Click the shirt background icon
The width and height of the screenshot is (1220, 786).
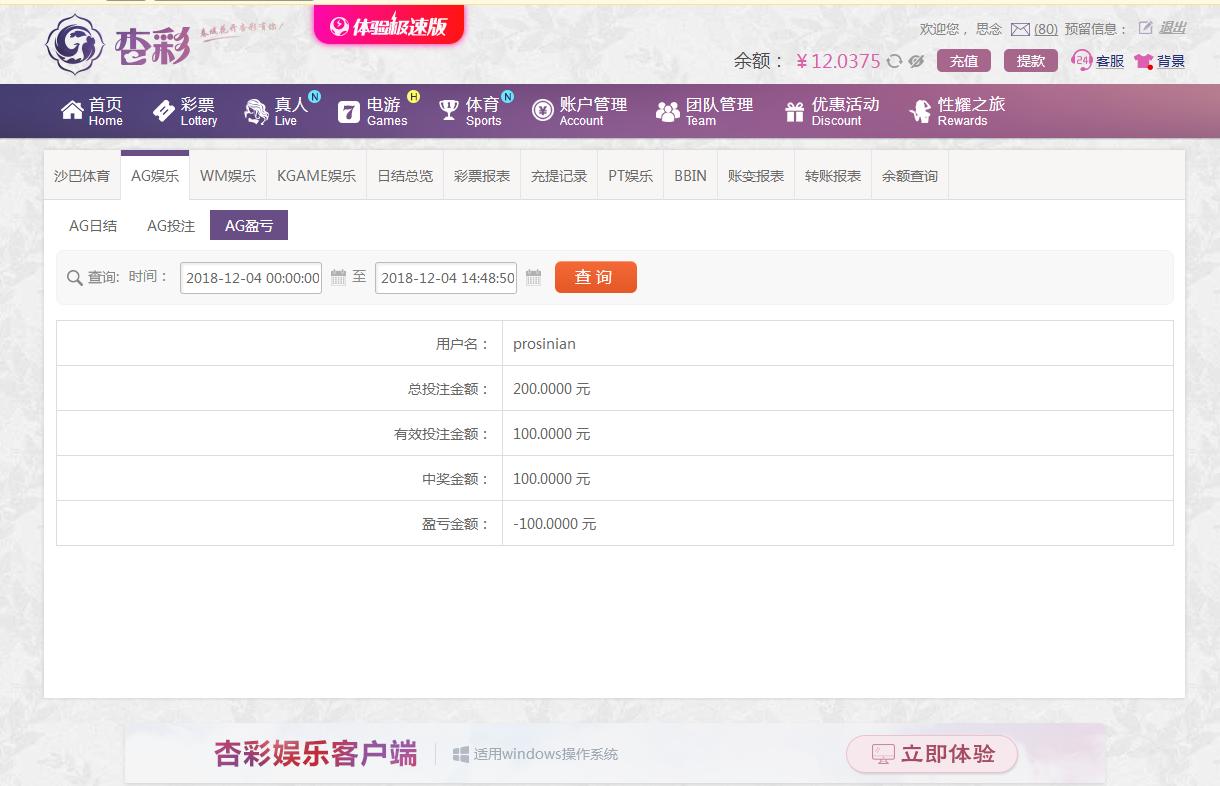tap(1144, 61)
